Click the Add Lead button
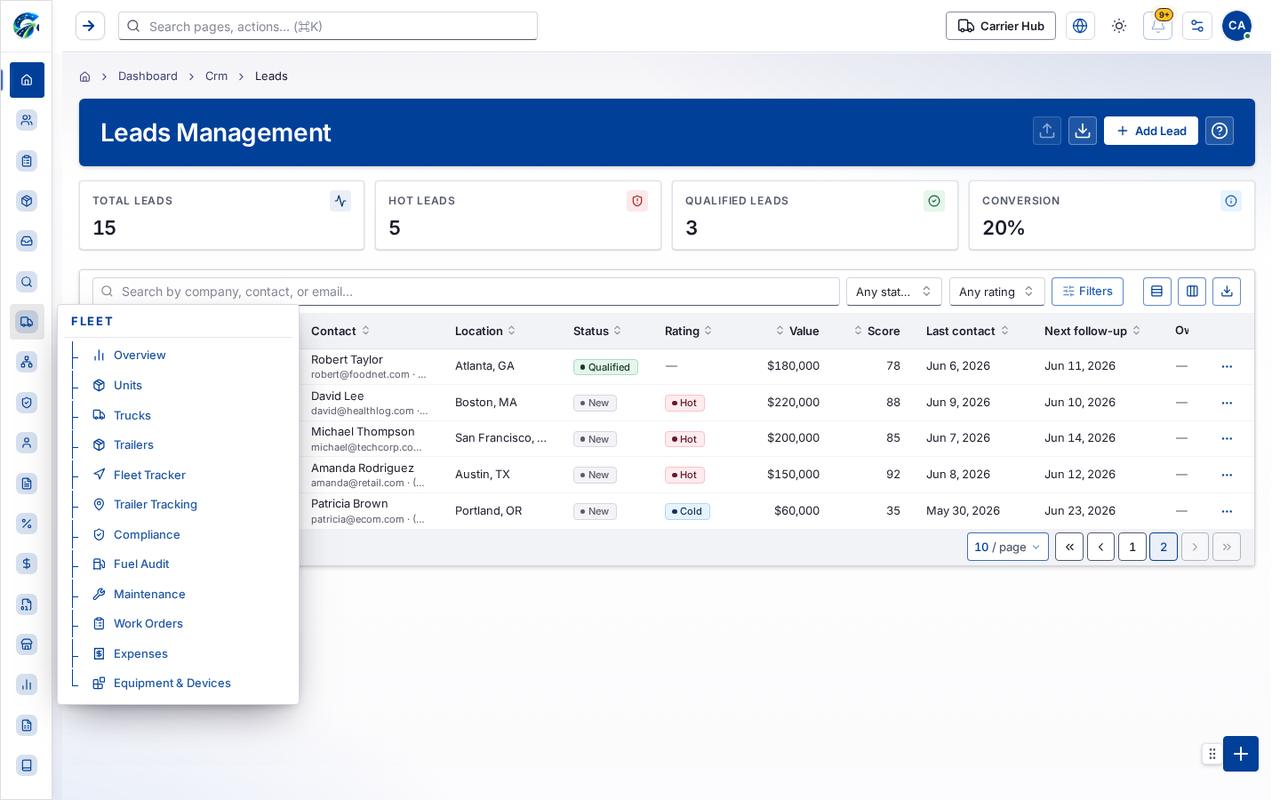 coord(1151,131)
